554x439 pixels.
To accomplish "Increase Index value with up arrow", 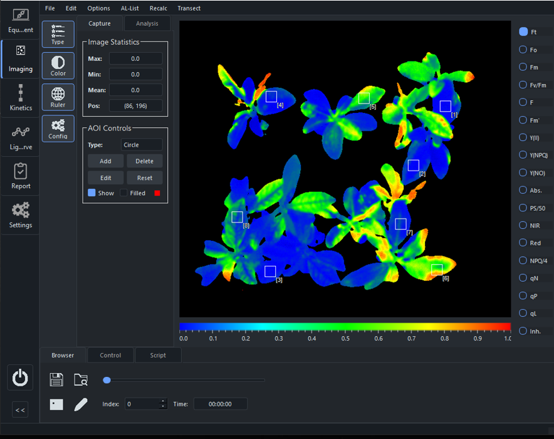I will [x=163, y=401].
